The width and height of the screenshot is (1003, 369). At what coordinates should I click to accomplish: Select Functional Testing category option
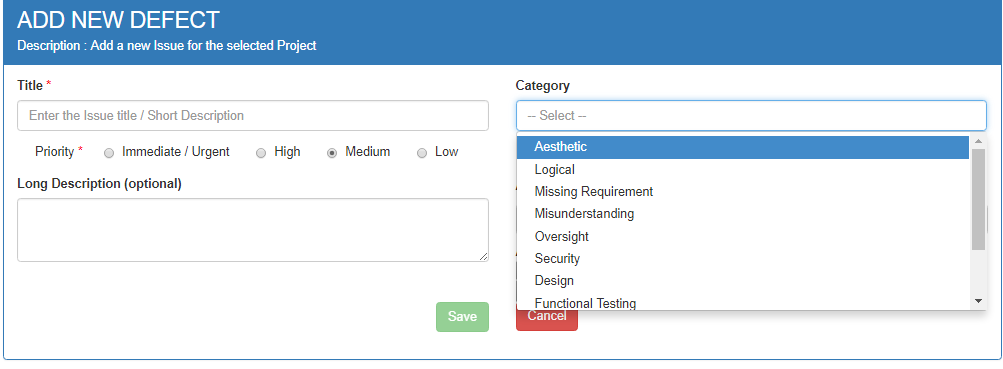[x=743, y=302]
